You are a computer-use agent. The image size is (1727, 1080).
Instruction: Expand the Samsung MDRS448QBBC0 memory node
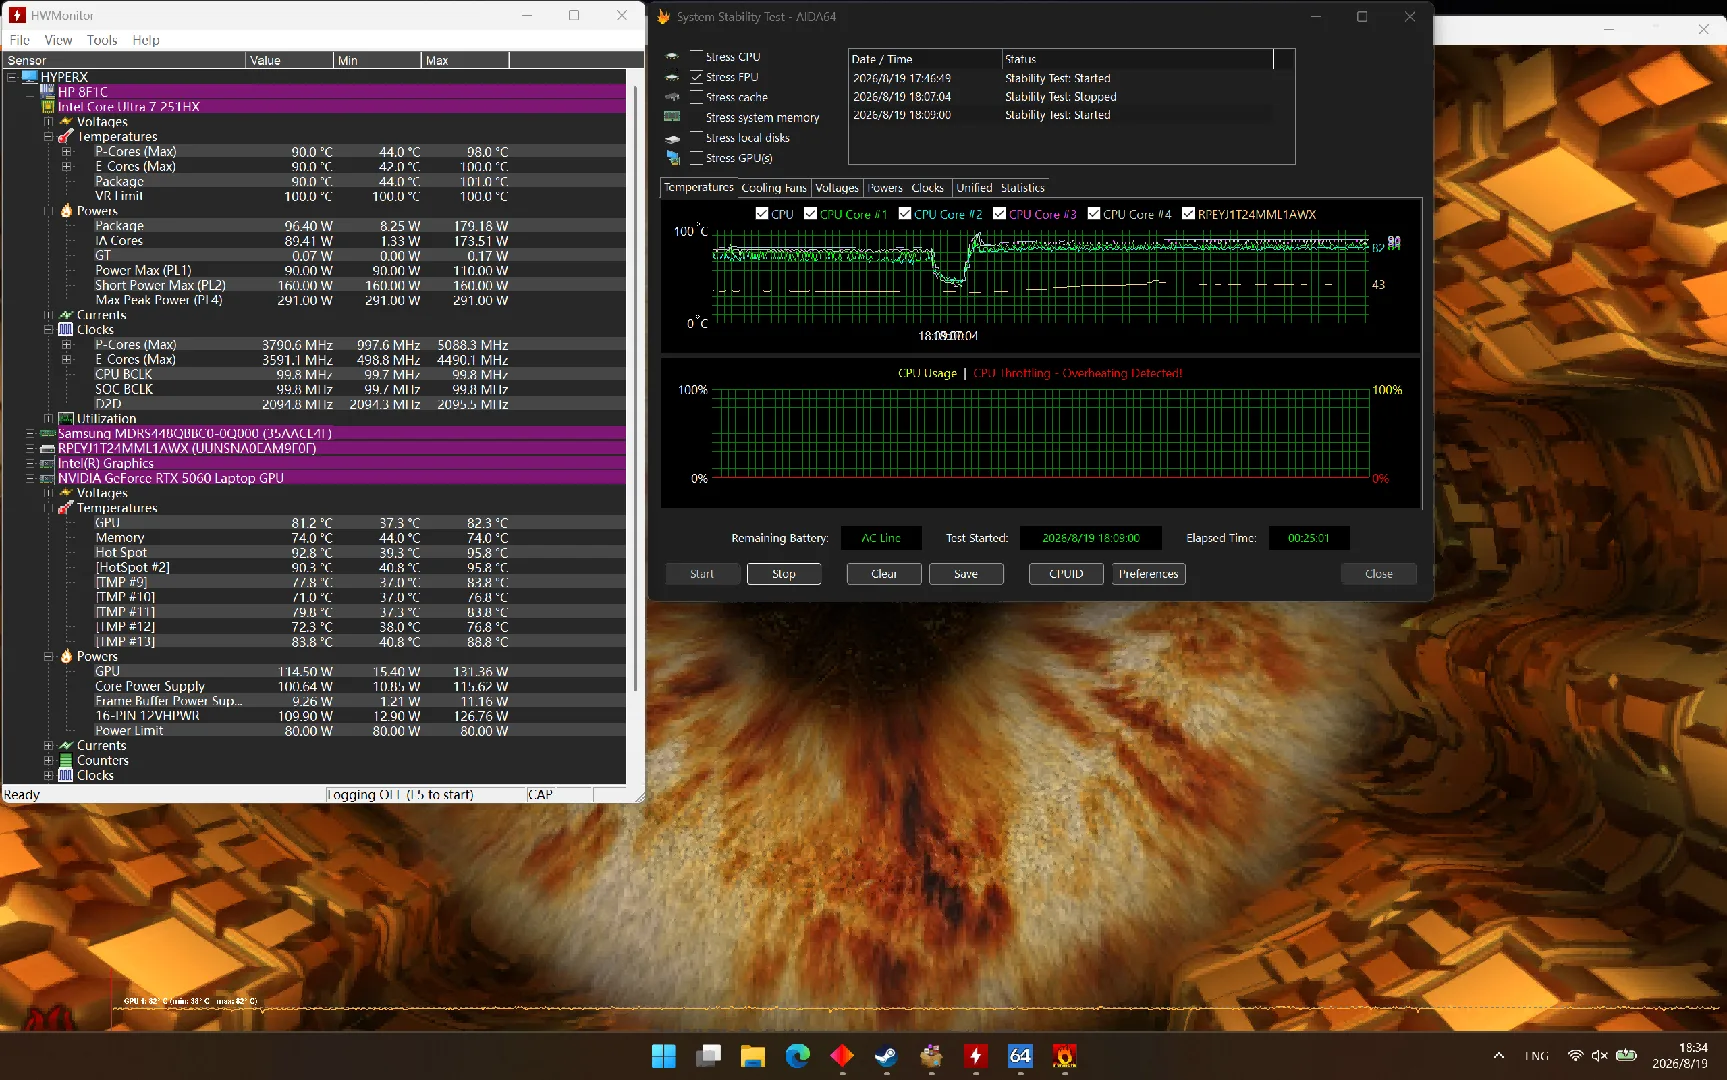tap(30, 434)
